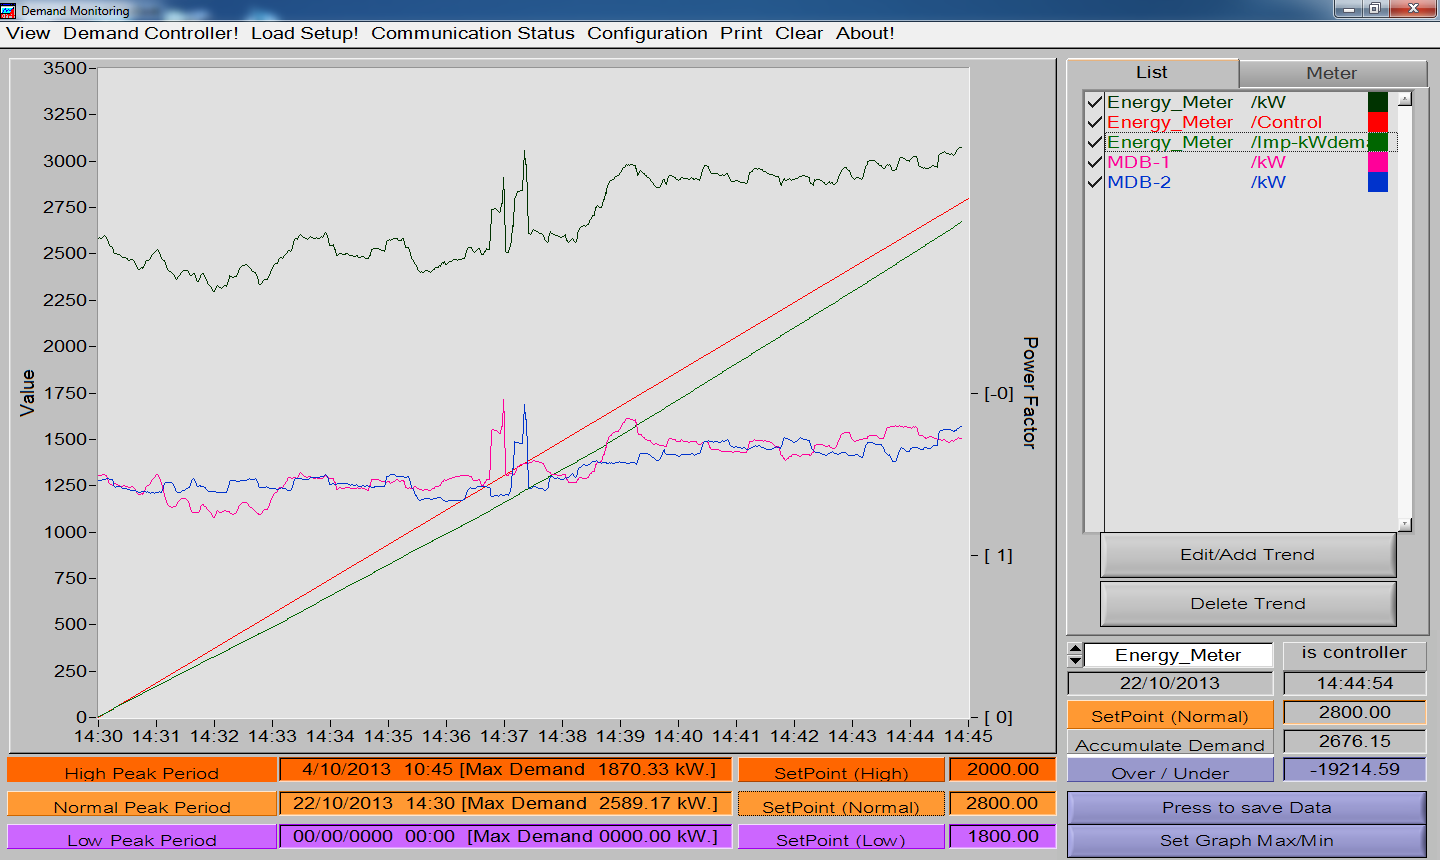Click the Value y-axis label
The height and width of the screenshot is (860, 1440).
click(x=27, y=392)
